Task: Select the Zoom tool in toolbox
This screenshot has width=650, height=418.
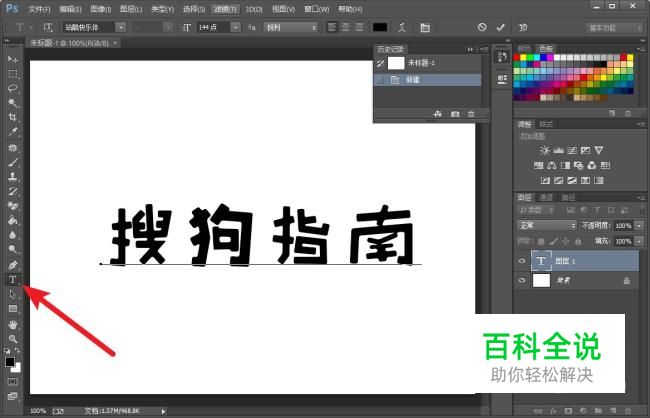Action: (x=12, y=339)
